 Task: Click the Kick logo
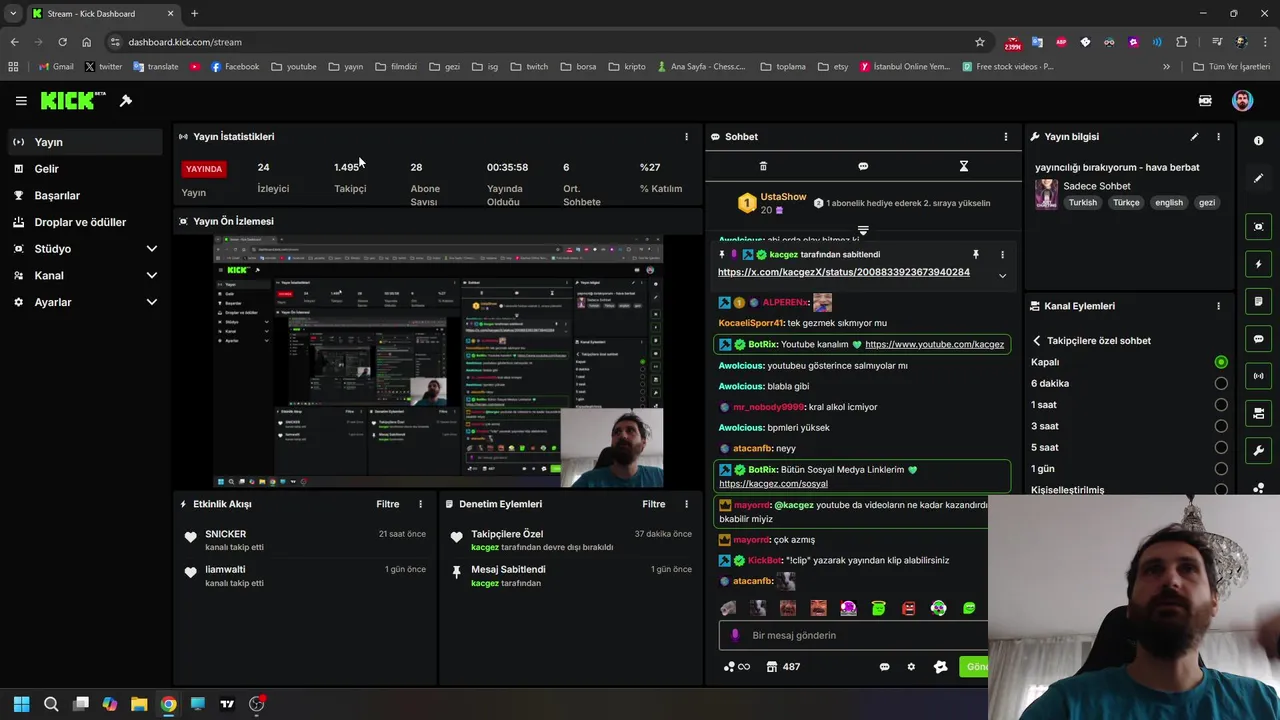coord(73,100)
